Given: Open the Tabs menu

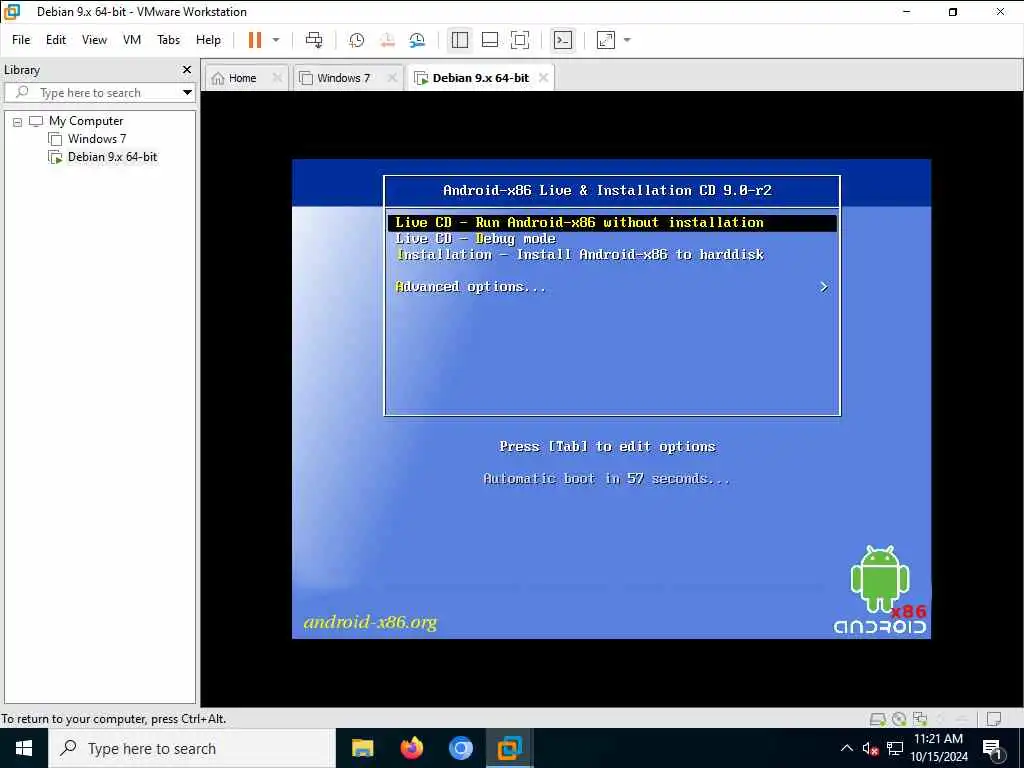Looking at the screenshot, I should coord(168,40).
